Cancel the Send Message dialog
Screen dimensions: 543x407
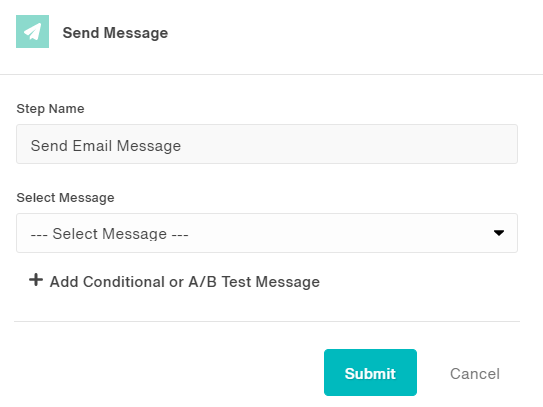click(x=475, y=374)
